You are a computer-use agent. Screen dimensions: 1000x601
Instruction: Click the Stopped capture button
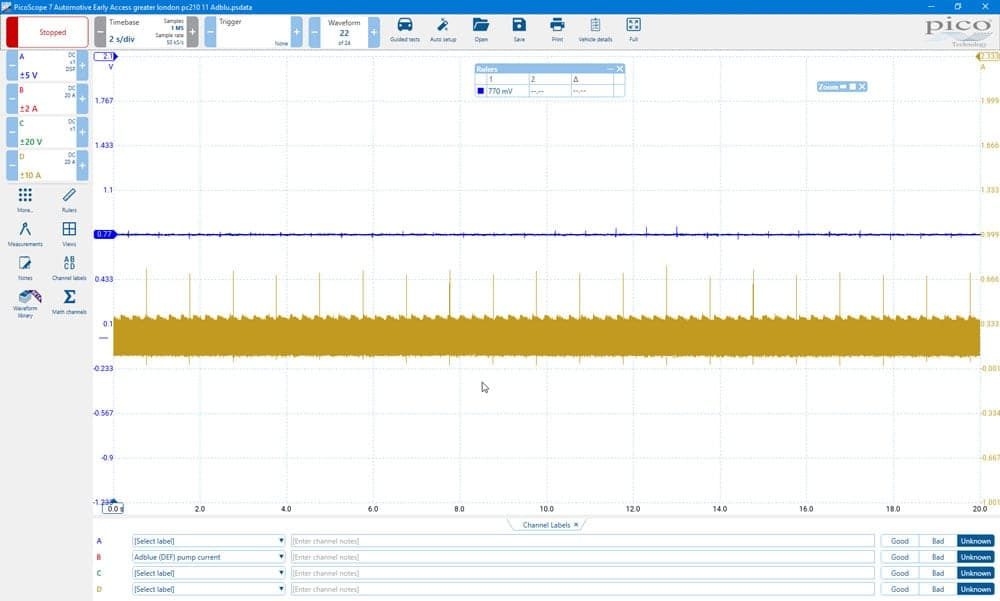click(x=47, y=32)
